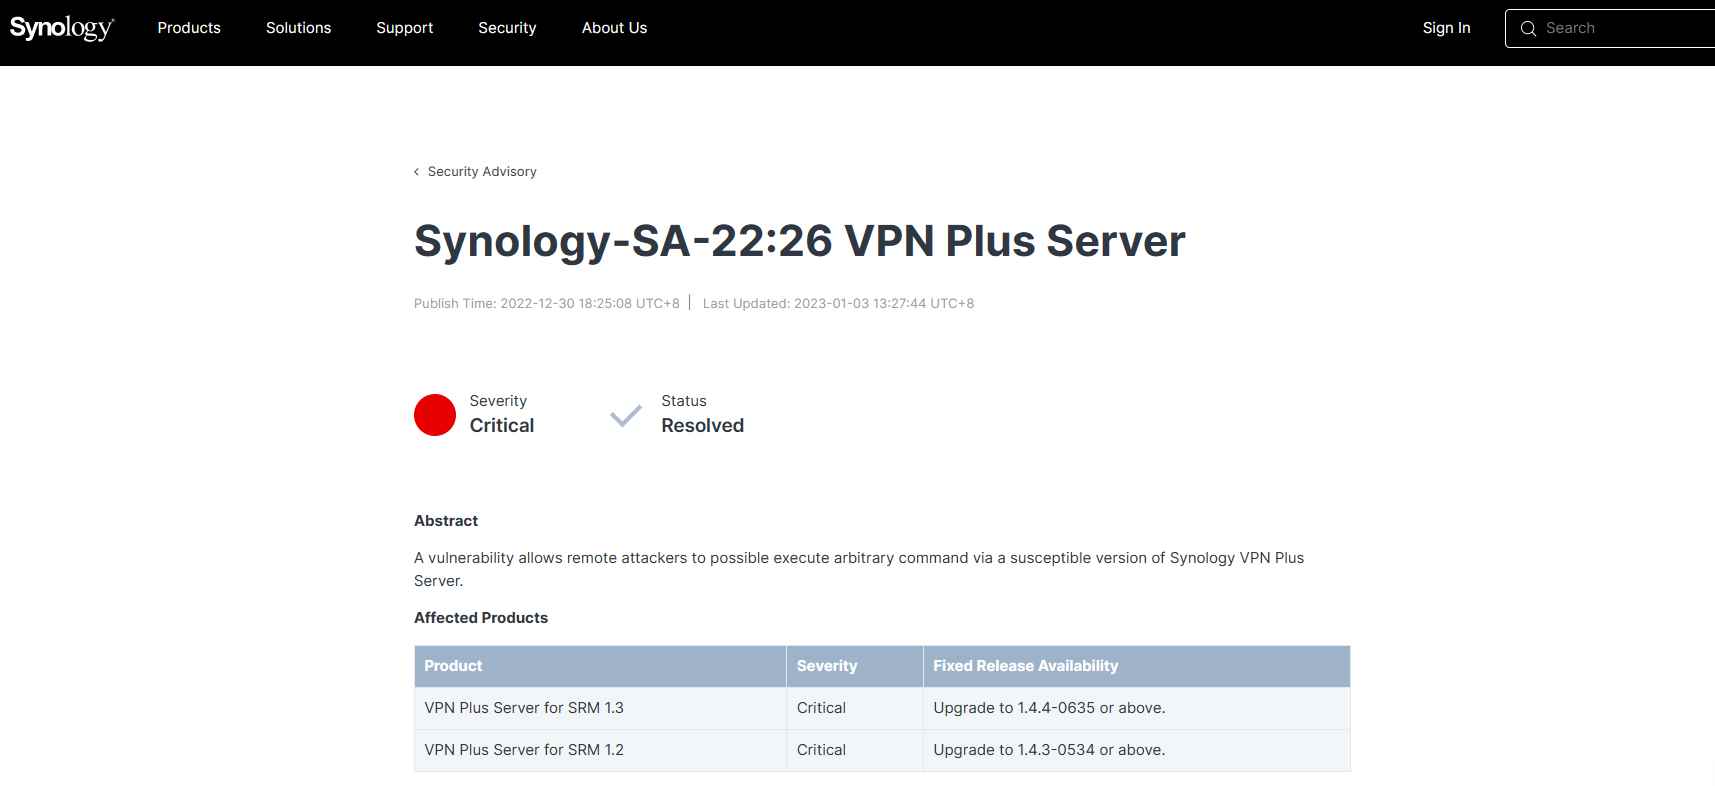Select VPN Plus Server for SRM 1.3 cell
The width and height of the screenshot is (1715, 786).
[600, 708]
